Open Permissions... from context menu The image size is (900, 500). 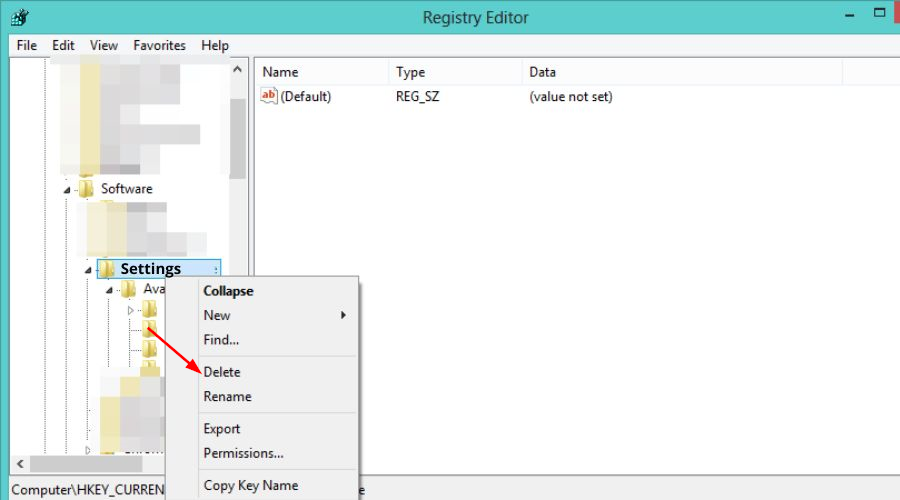click(x=243, y=453)
